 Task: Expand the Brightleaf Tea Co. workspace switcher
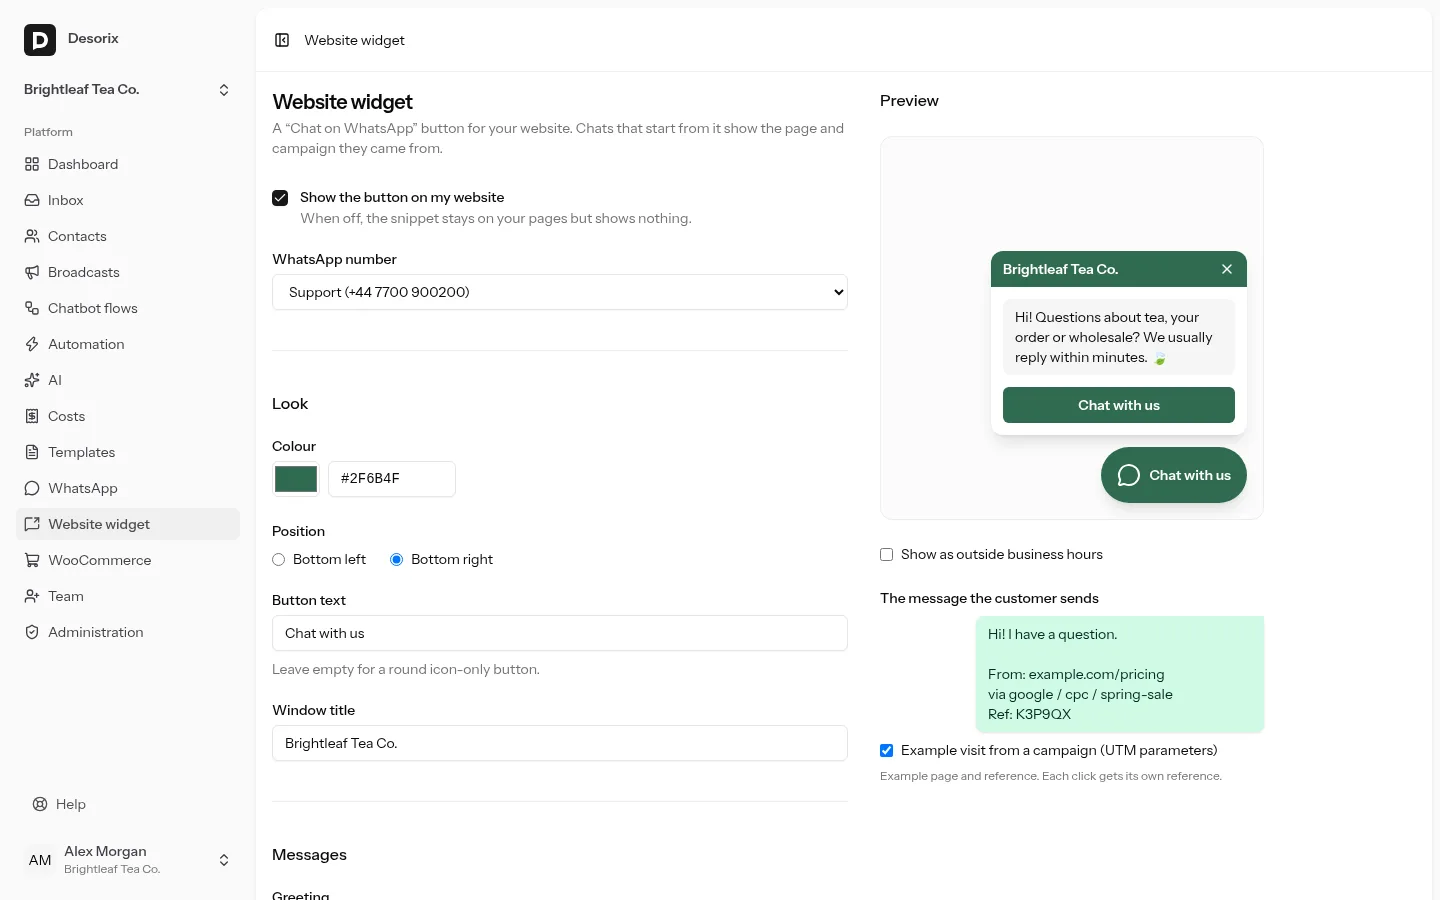[x=128, y=90]
